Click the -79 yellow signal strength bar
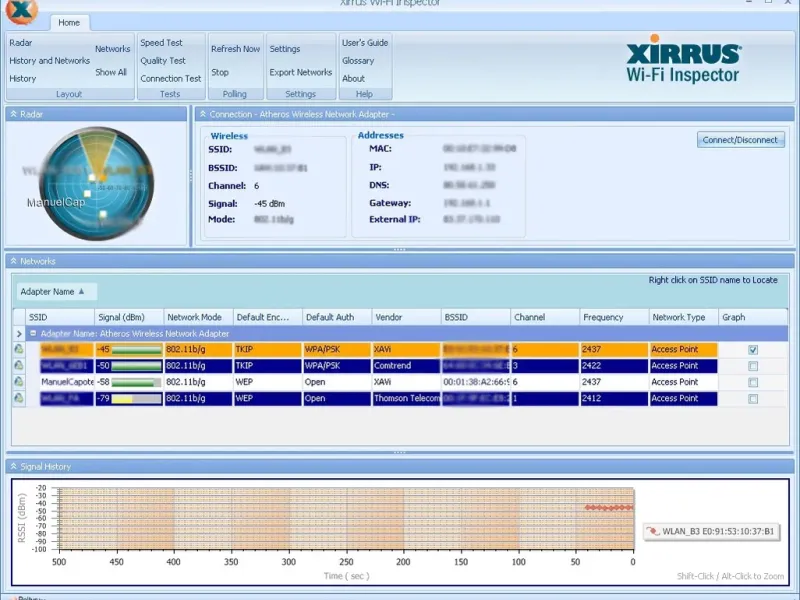The height and width of the screenshot is (600, 800). click(x=136, y=398)
